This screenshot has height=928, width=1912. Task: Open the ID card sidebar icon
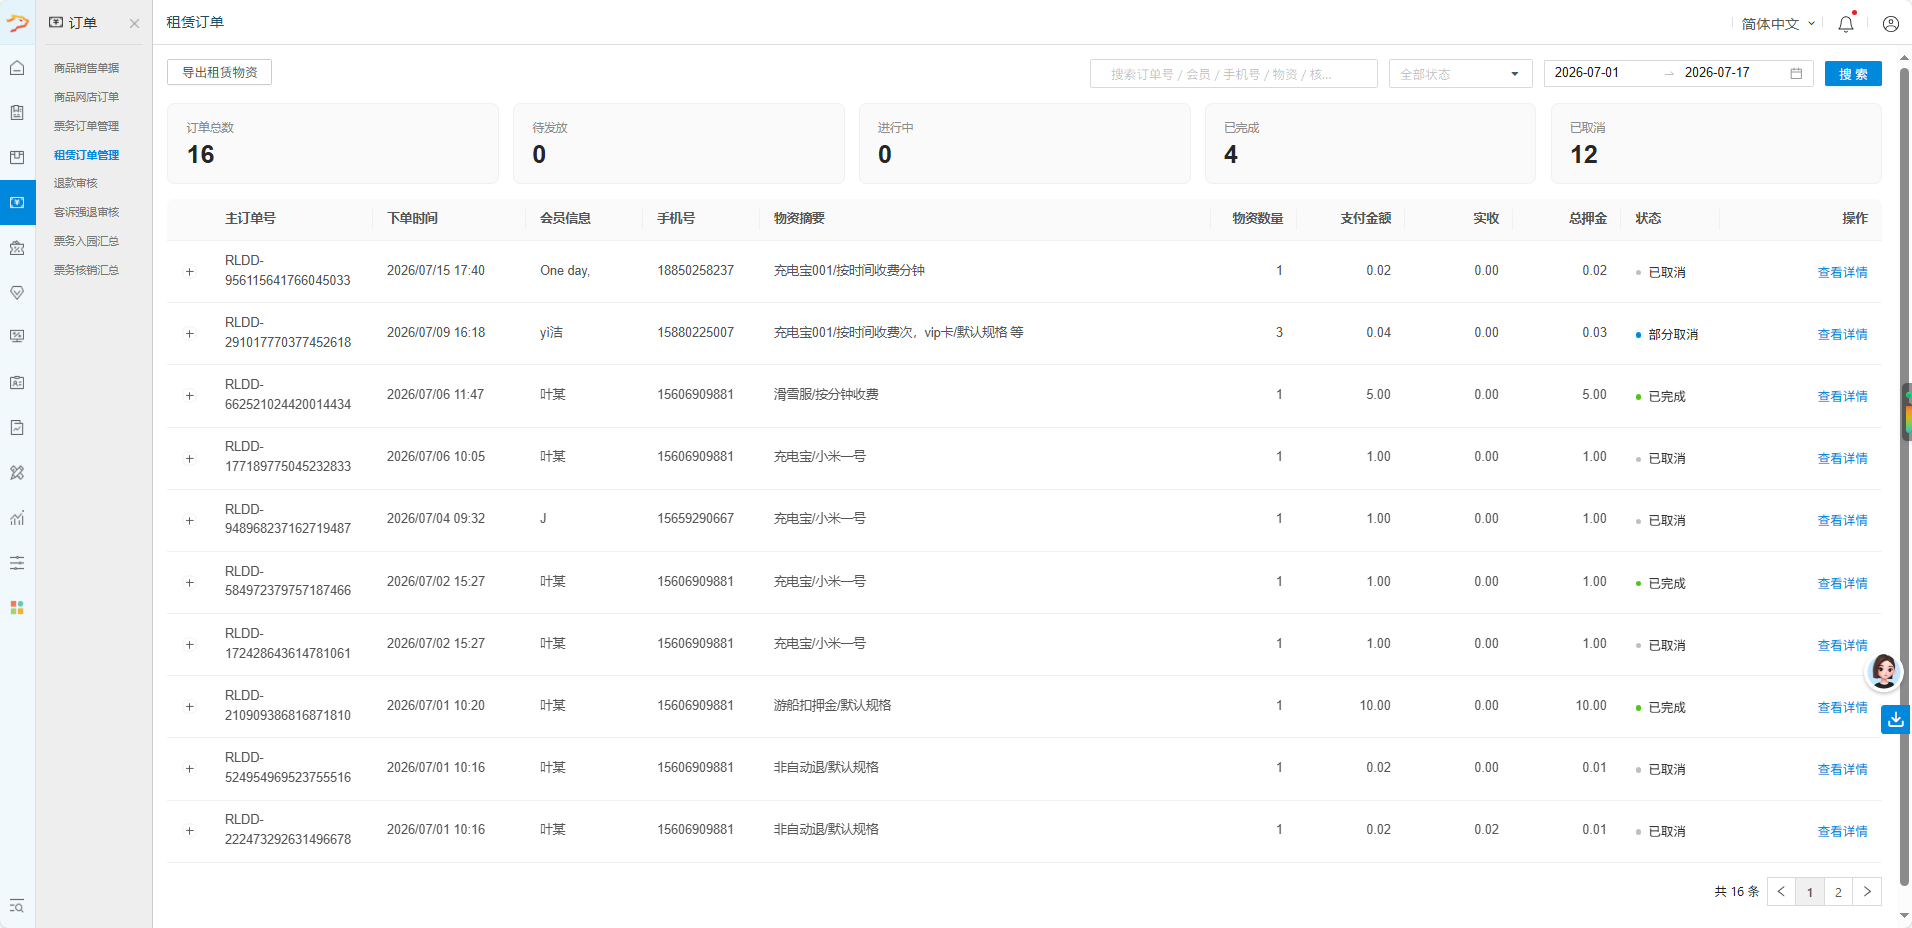17,383
